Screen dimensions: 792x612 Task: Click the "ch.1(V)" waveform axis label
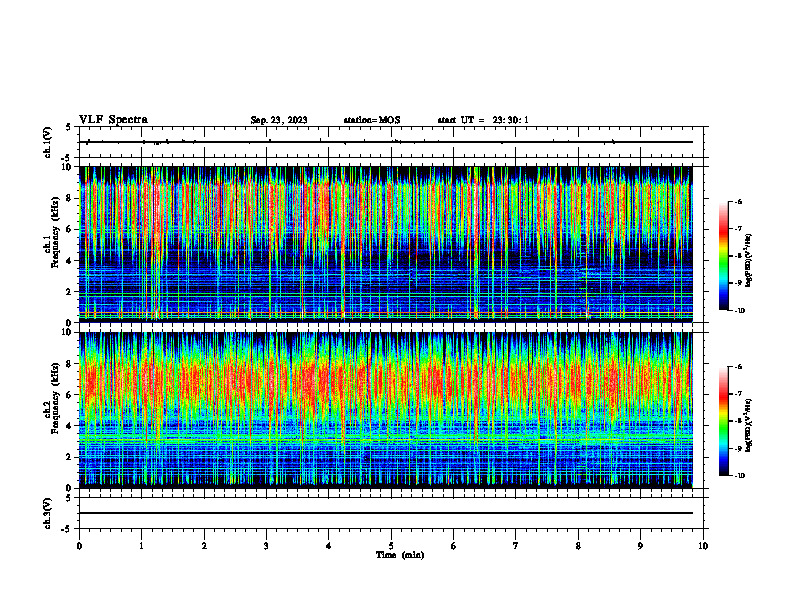48,142
